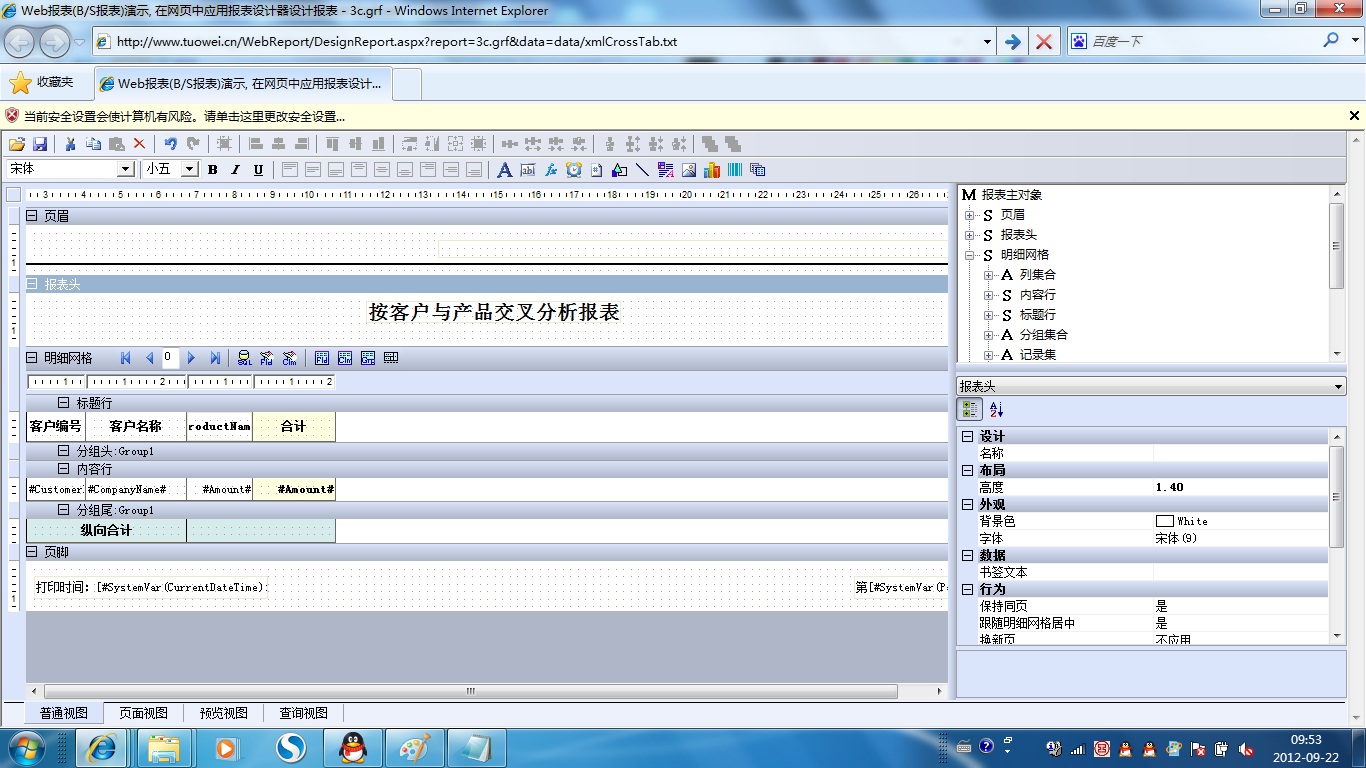Toggle bold formatting button
Screen dimensions: 1366x768
point(212,170)
